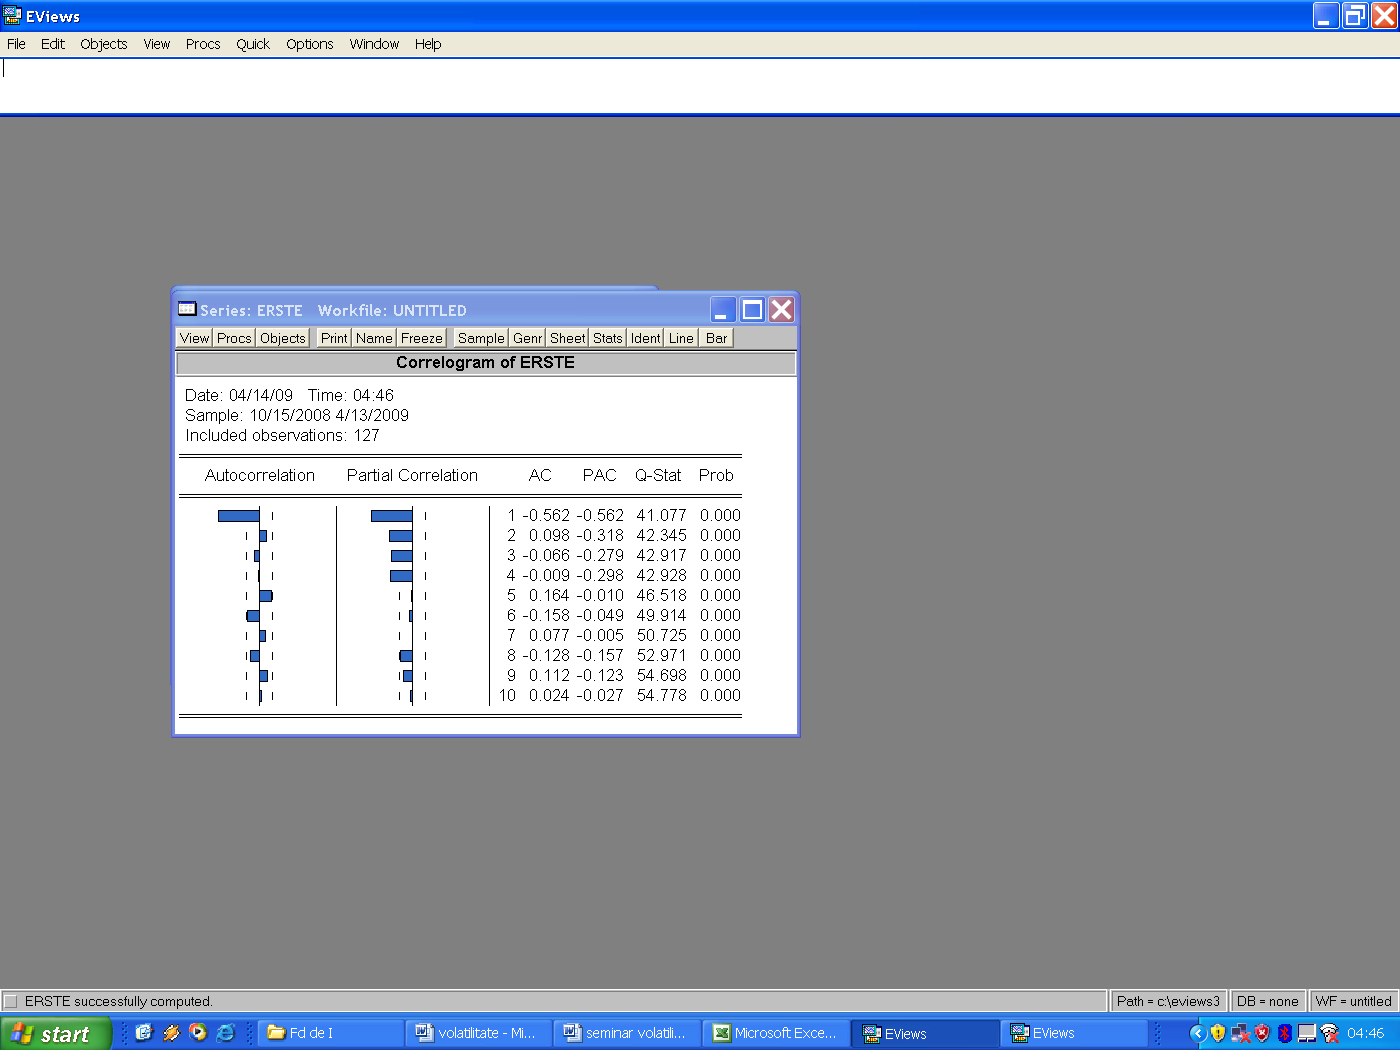Open the 'Fd de I' folder in the taskbar
This screenshot has height=1050, width=1400.
point(332,1033)
